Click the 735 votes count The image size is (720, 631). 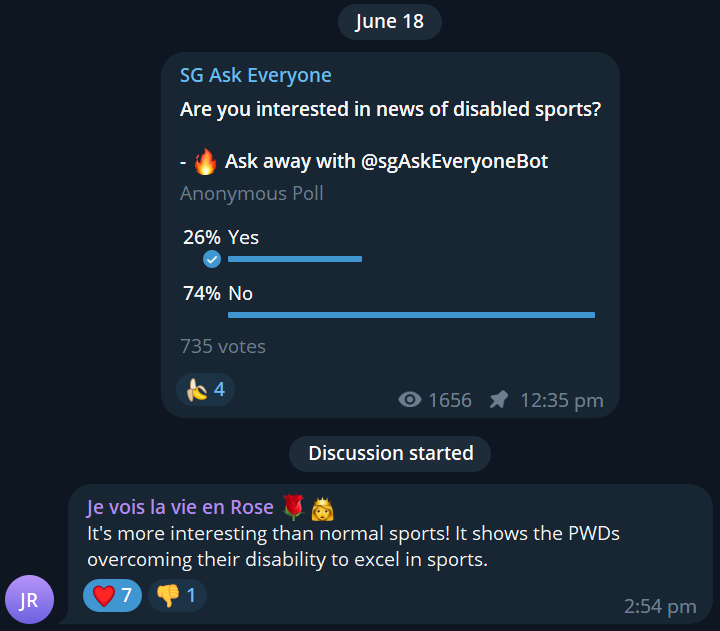click(223, 346)
